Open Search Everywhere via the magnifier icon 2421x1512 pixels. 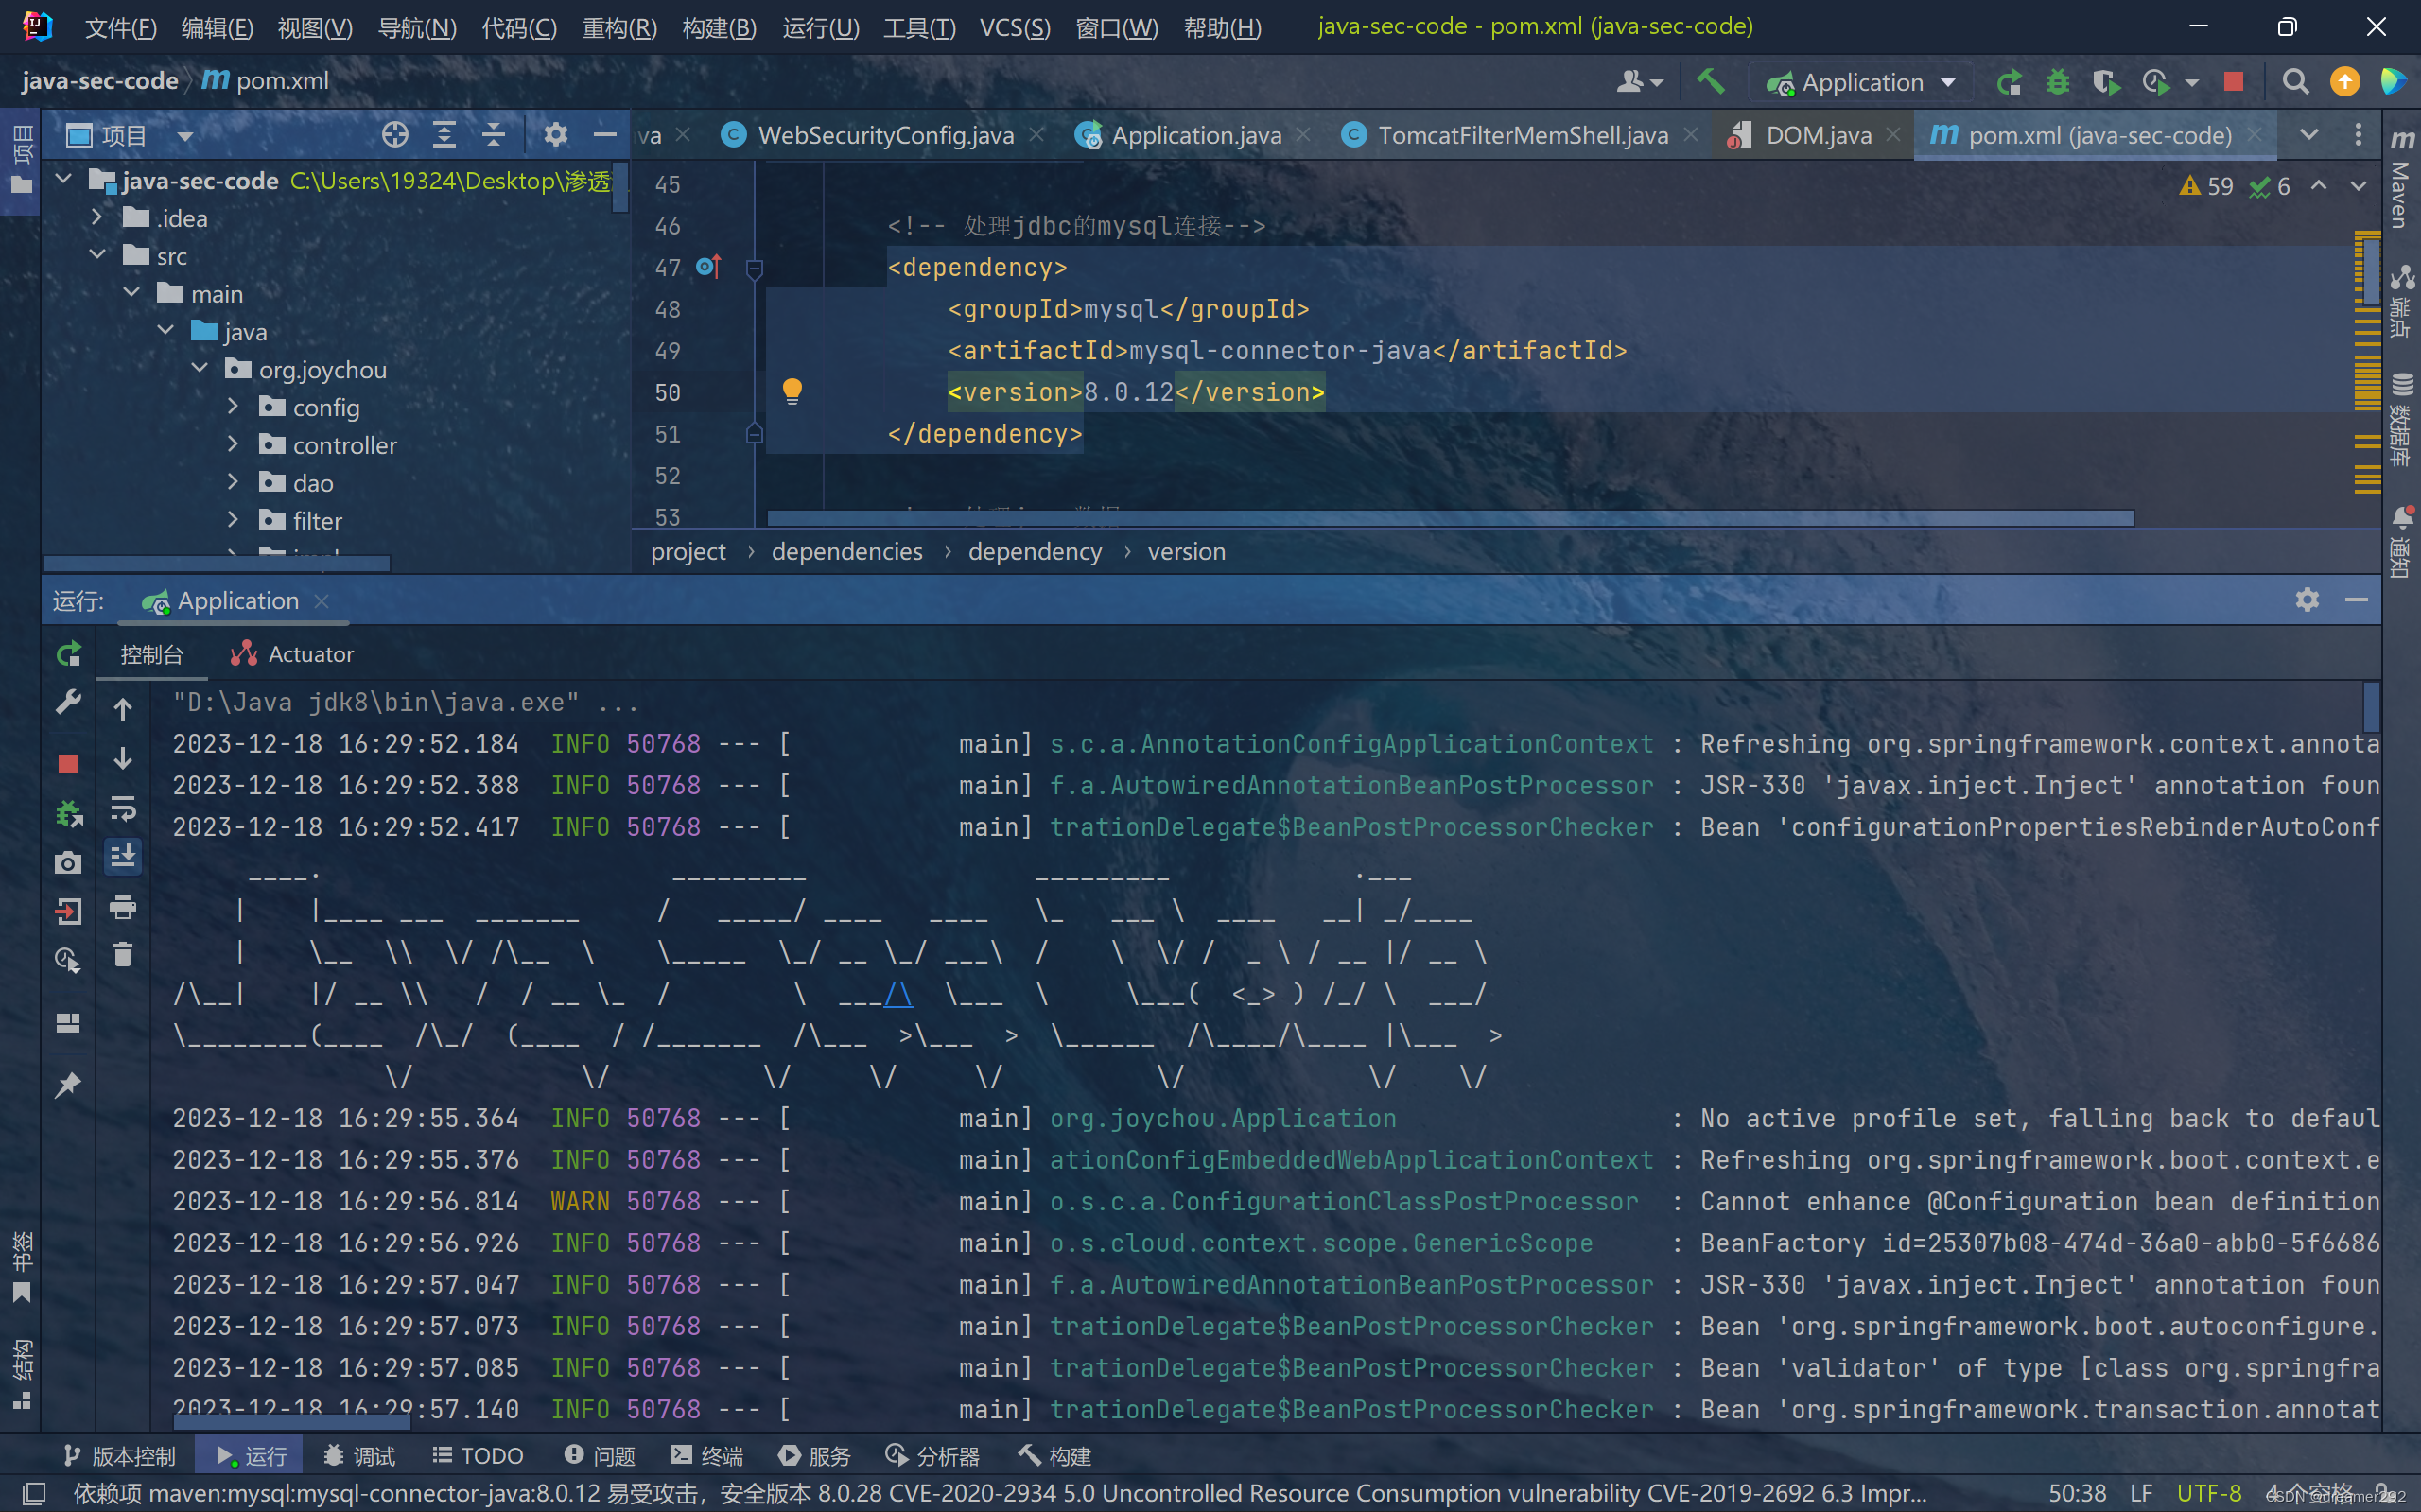2295,82
